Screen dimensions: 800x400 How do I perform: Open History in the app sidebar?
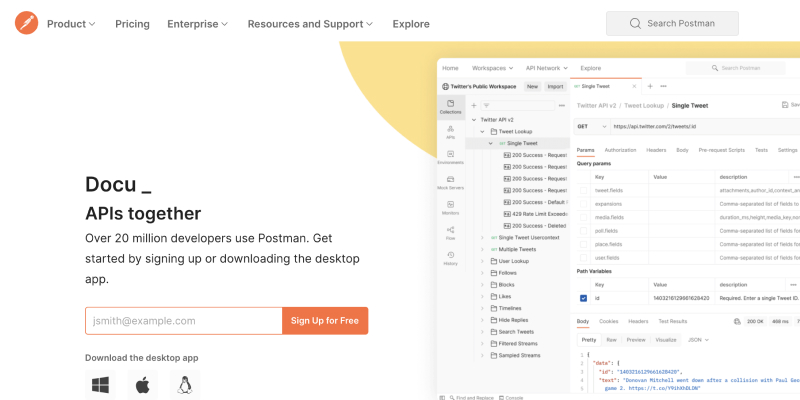(x=451, y=258)
